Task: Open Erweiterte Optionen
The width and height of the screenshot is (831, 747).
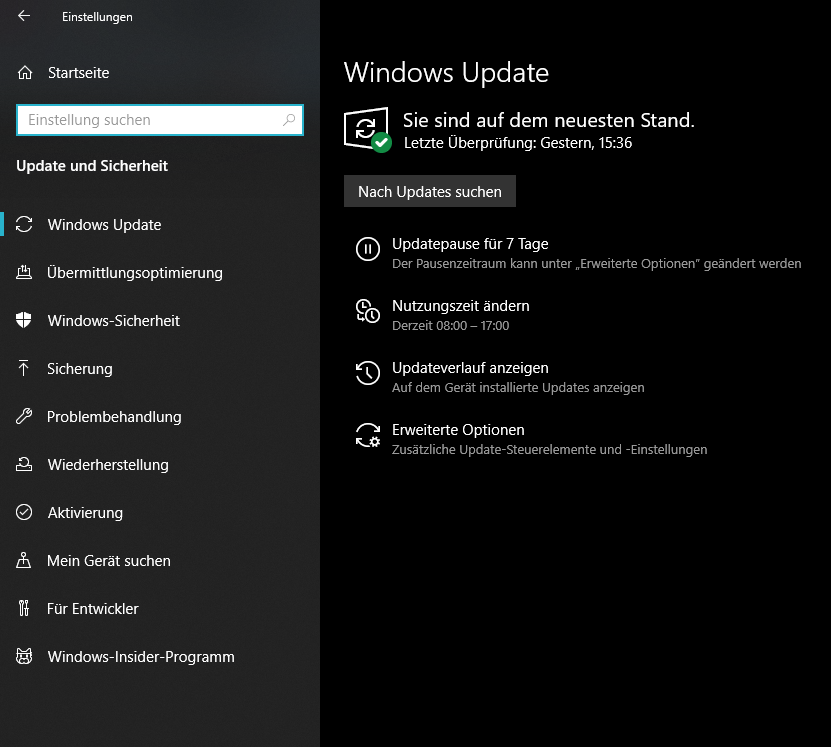Action: (458, 430)
